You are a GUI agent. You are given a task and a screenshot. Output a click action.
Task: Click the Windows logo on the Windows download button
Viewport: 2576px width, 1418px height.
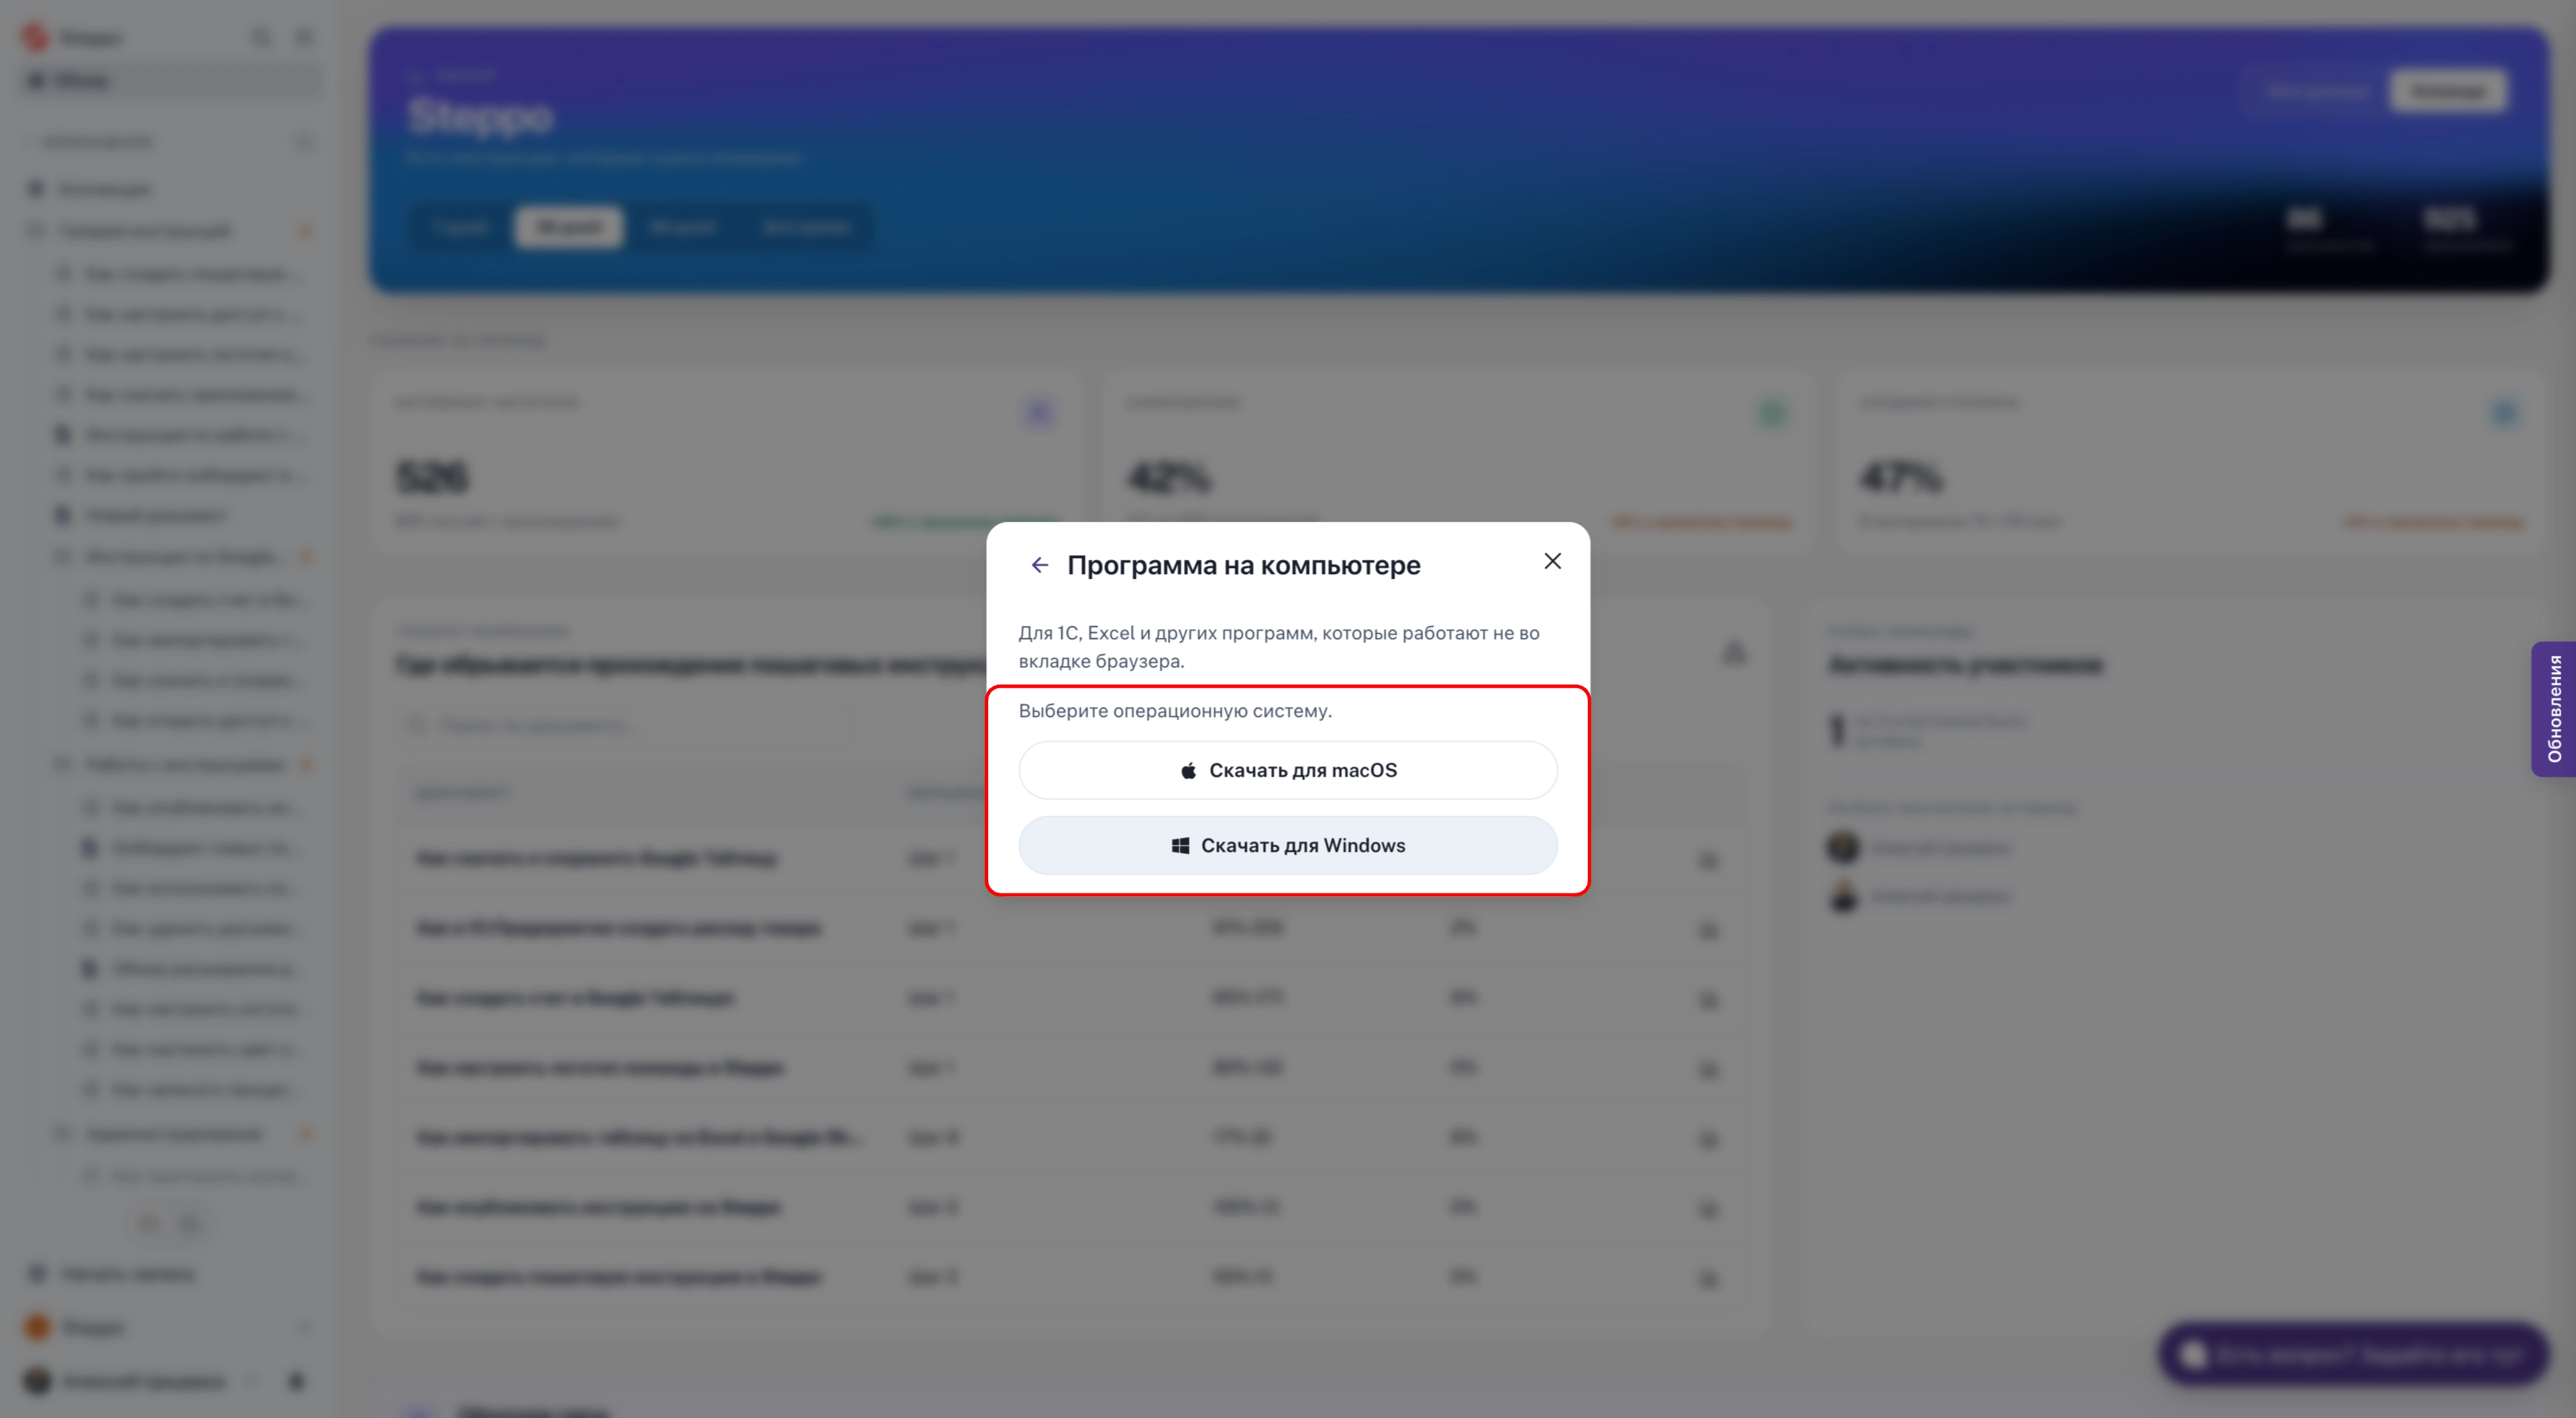tap(1180, 846)
